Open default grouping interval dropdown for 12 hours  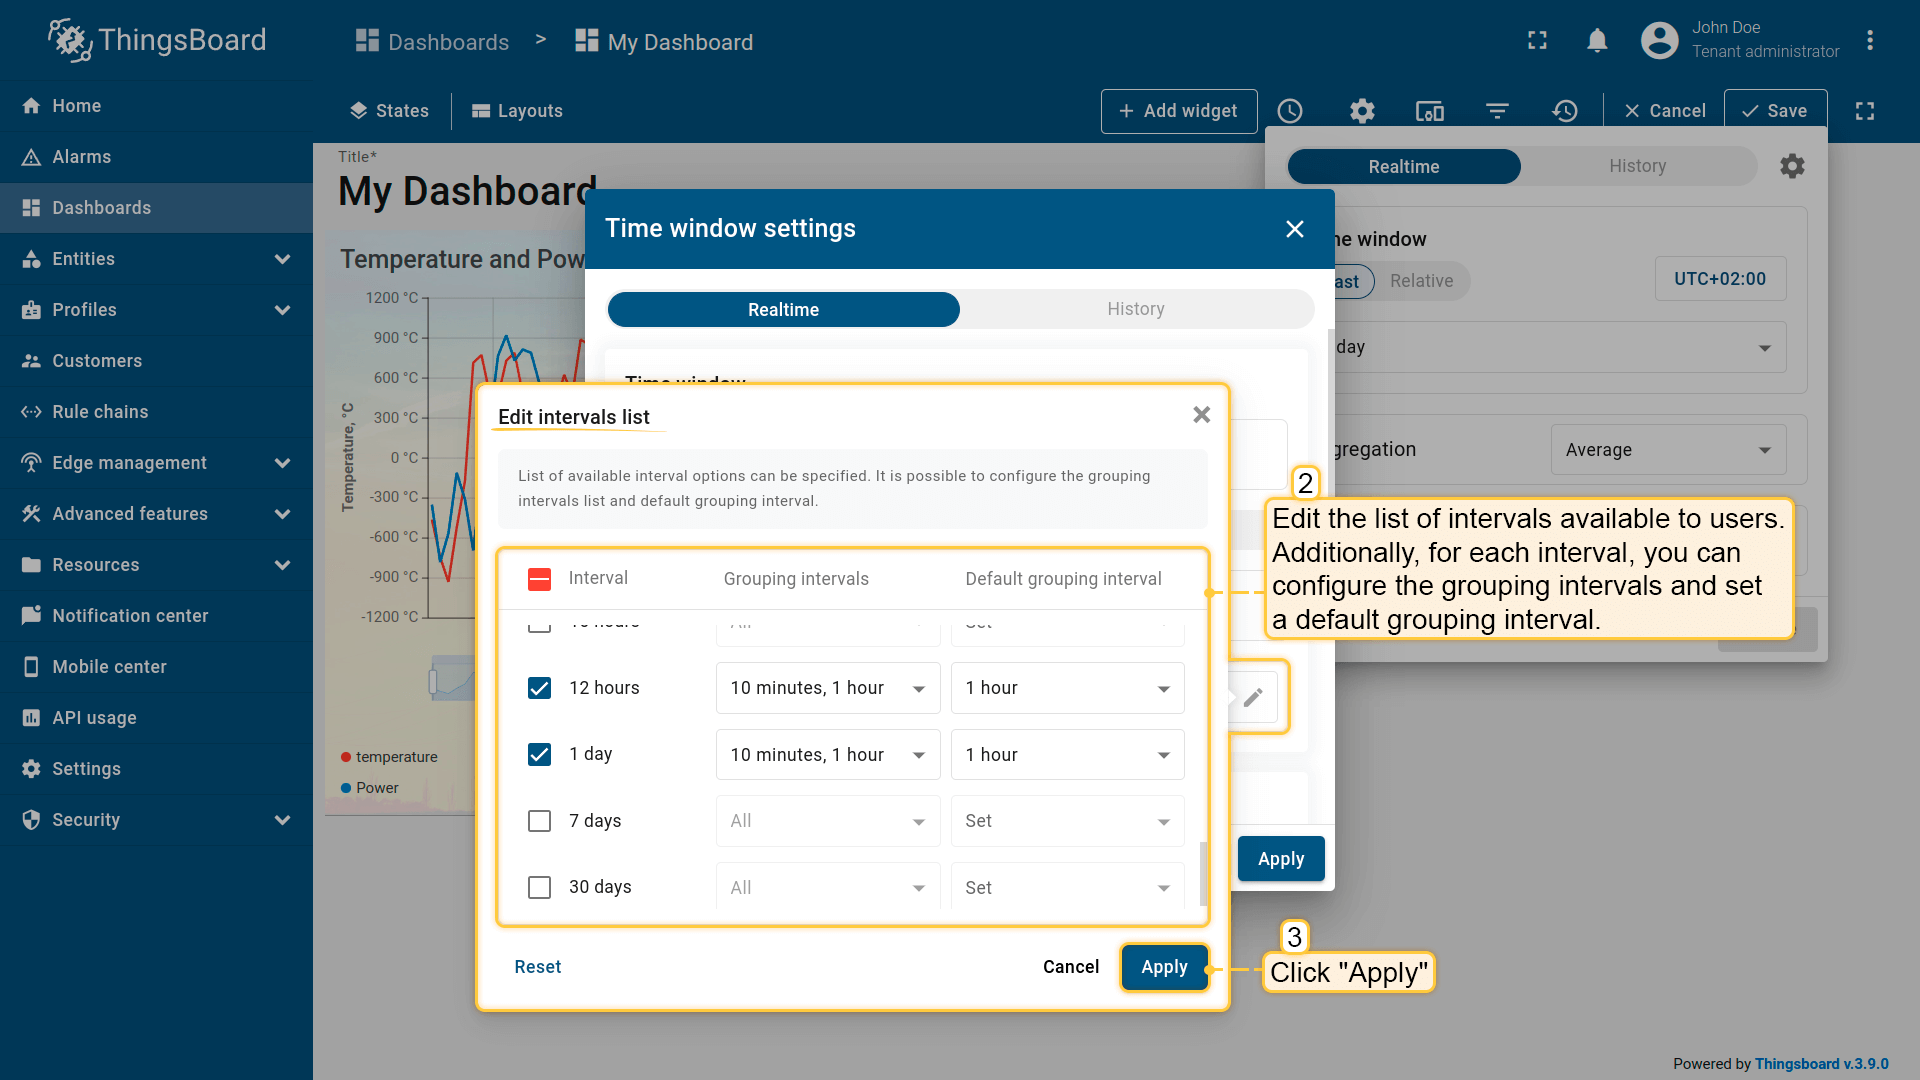(x=1067, y=688)
